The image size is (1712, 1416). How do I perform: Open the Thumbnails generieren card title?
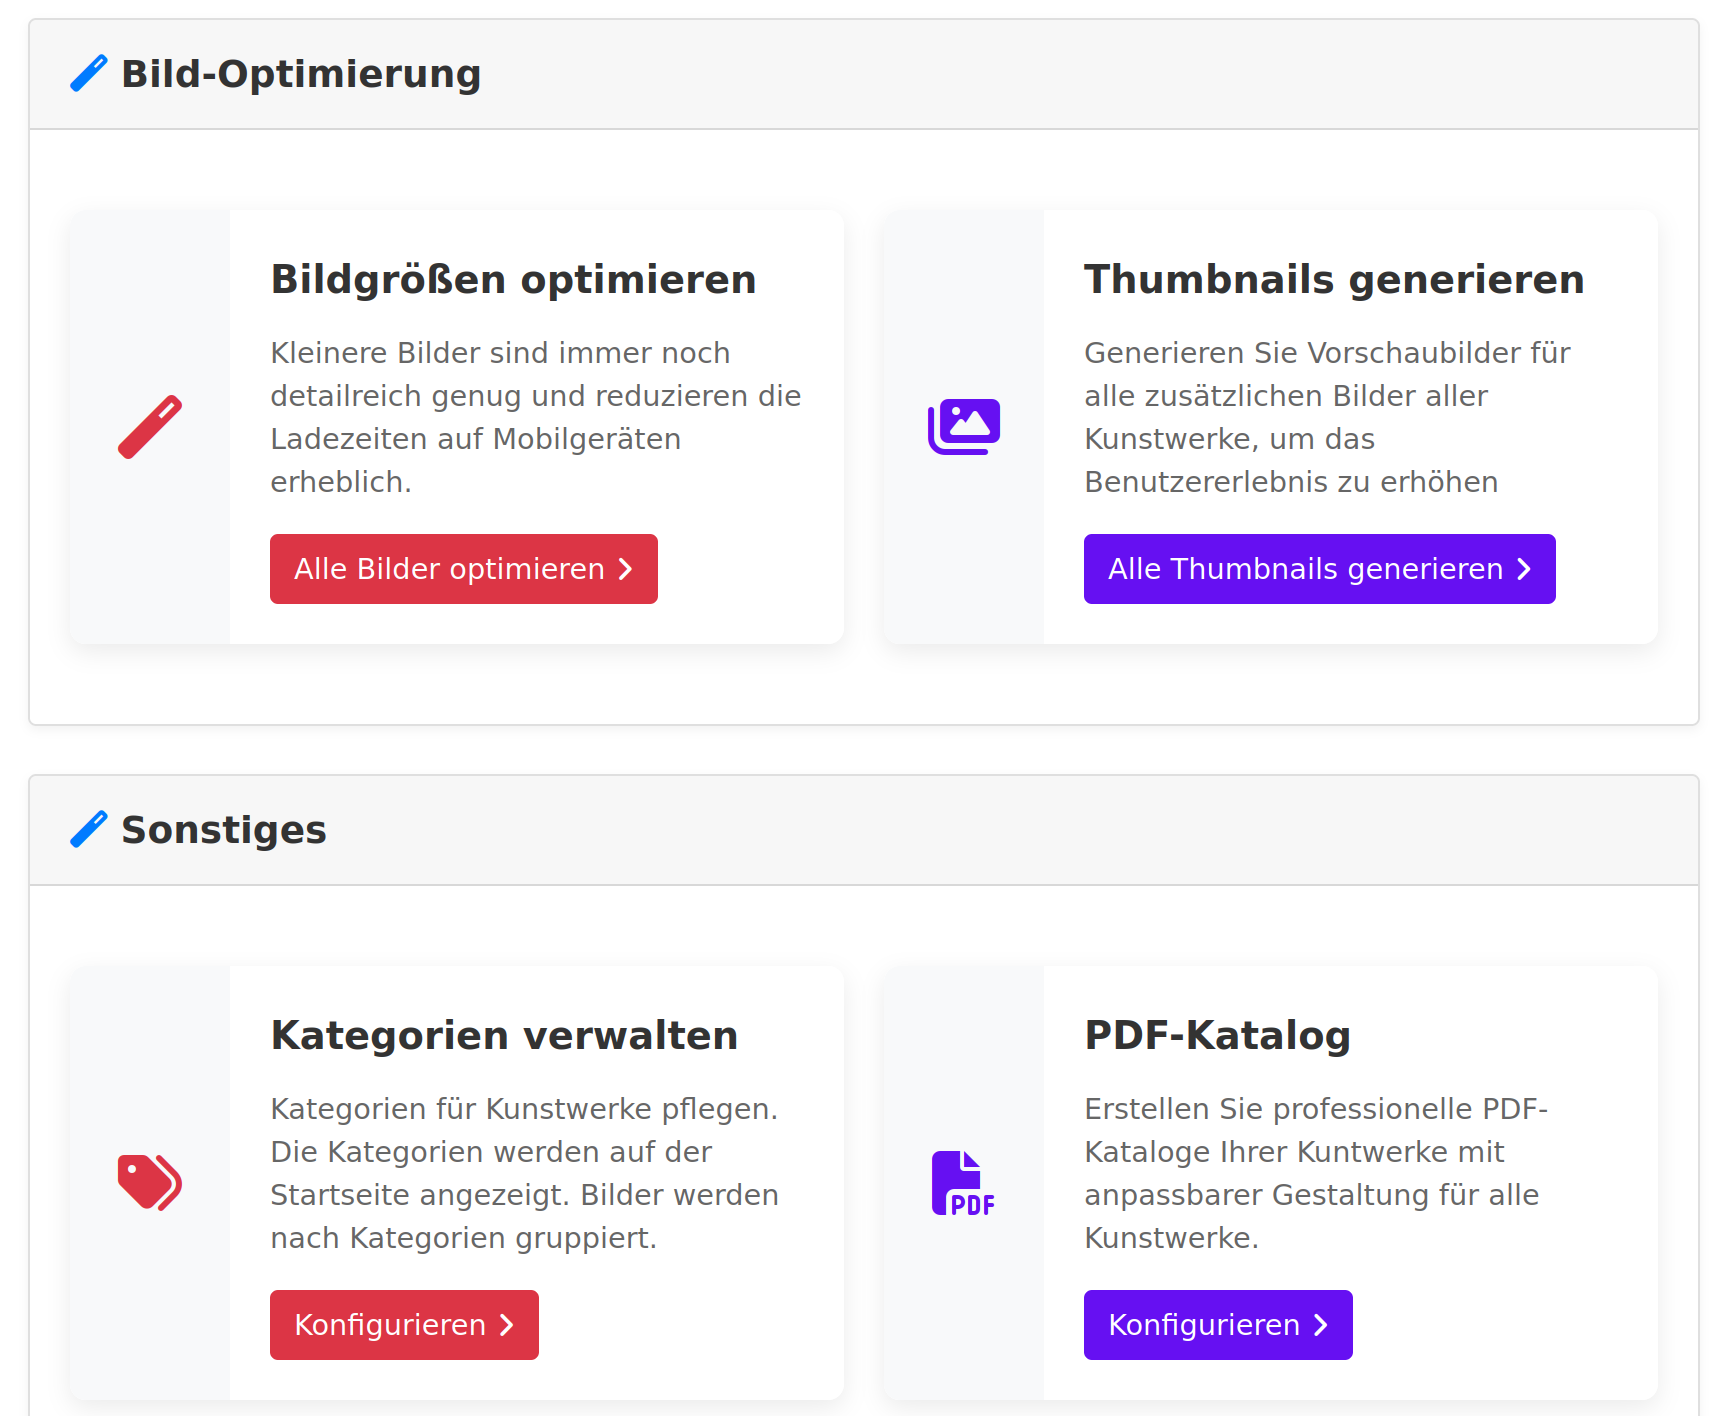[1334, 279]
